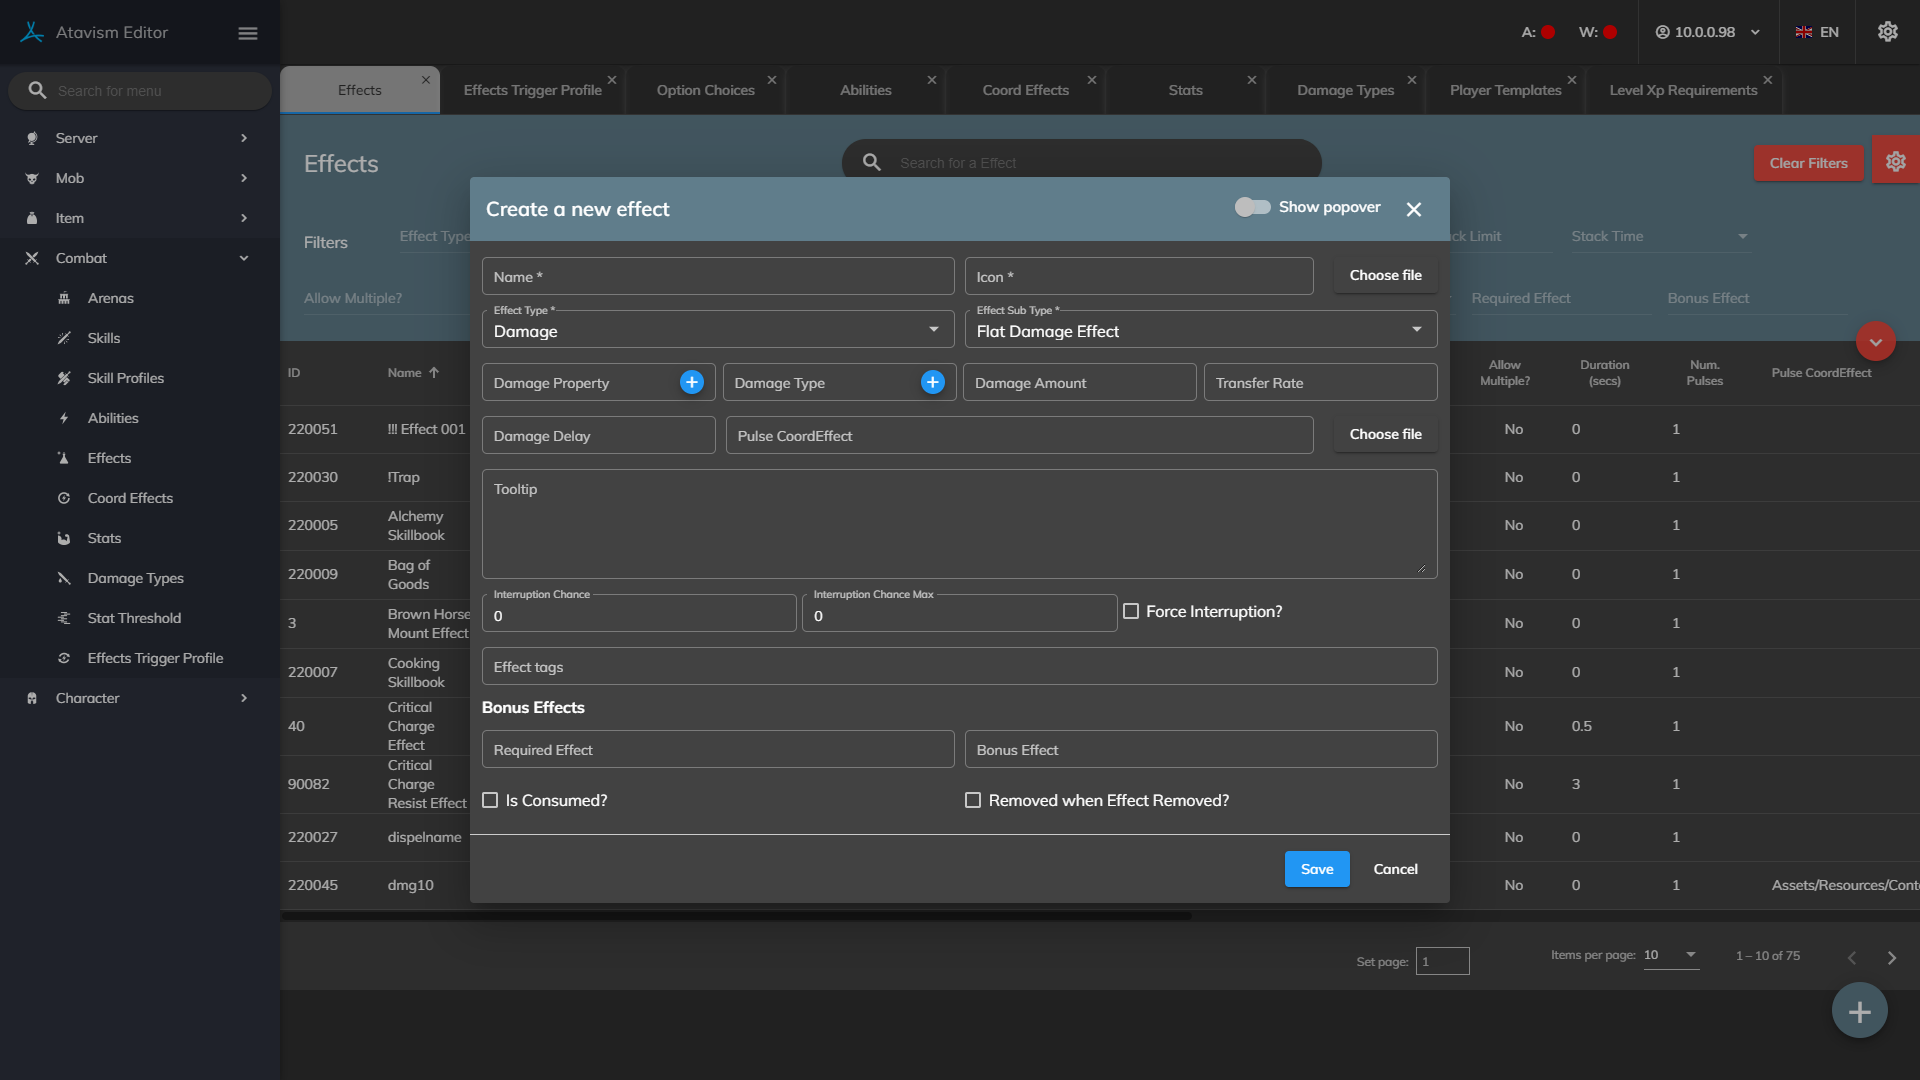The height and width of the screenshot is (1080, 1920).
Task: Open the Effect Type dropdown
Action: coord(717,330)
